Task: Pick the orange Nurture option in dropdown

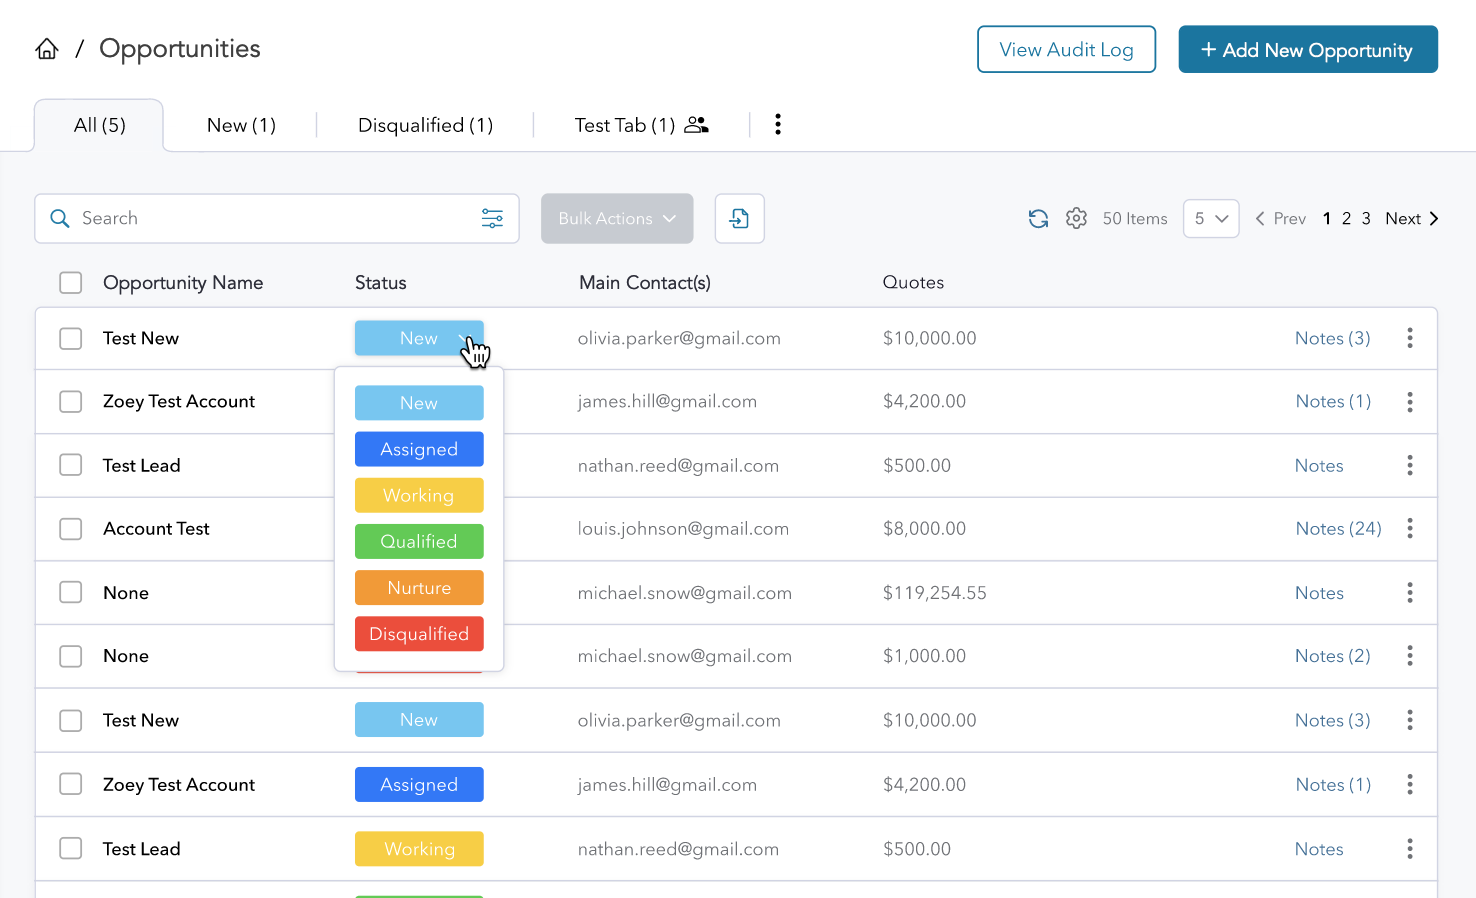Action: pos(419,587)
